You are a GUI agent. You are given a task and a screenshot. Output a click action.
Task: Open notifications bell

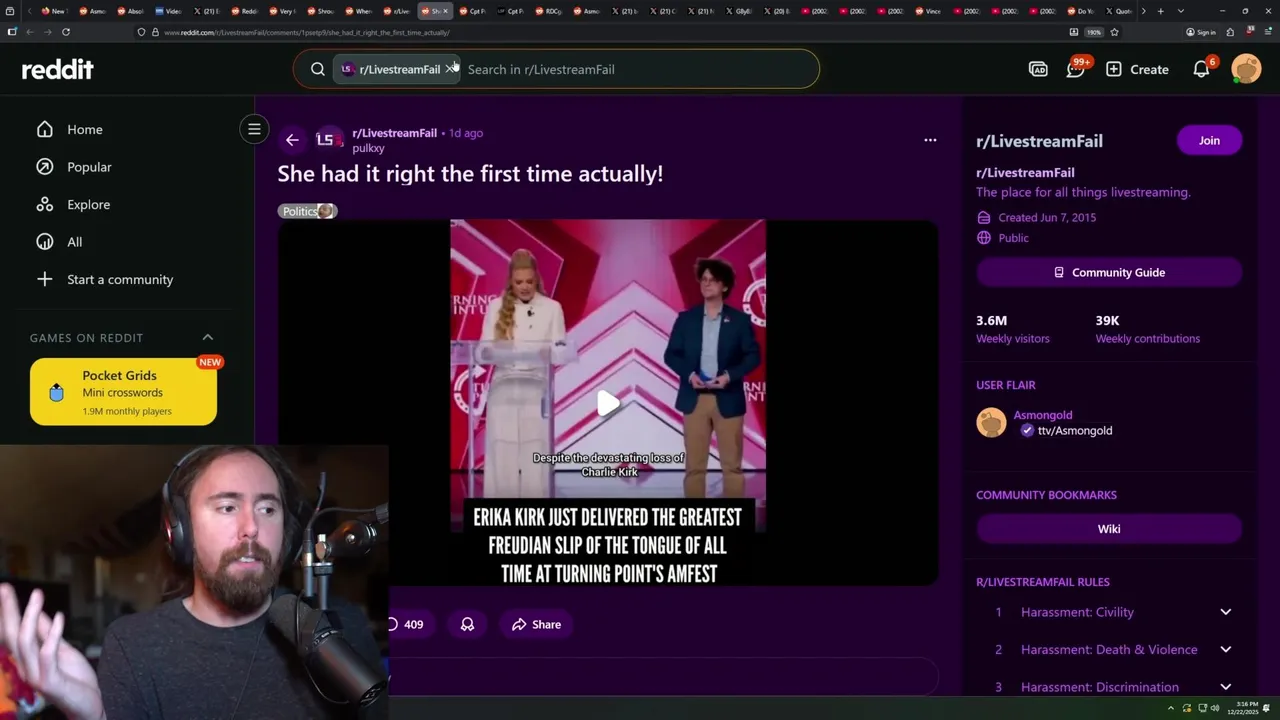(1202, 69)
